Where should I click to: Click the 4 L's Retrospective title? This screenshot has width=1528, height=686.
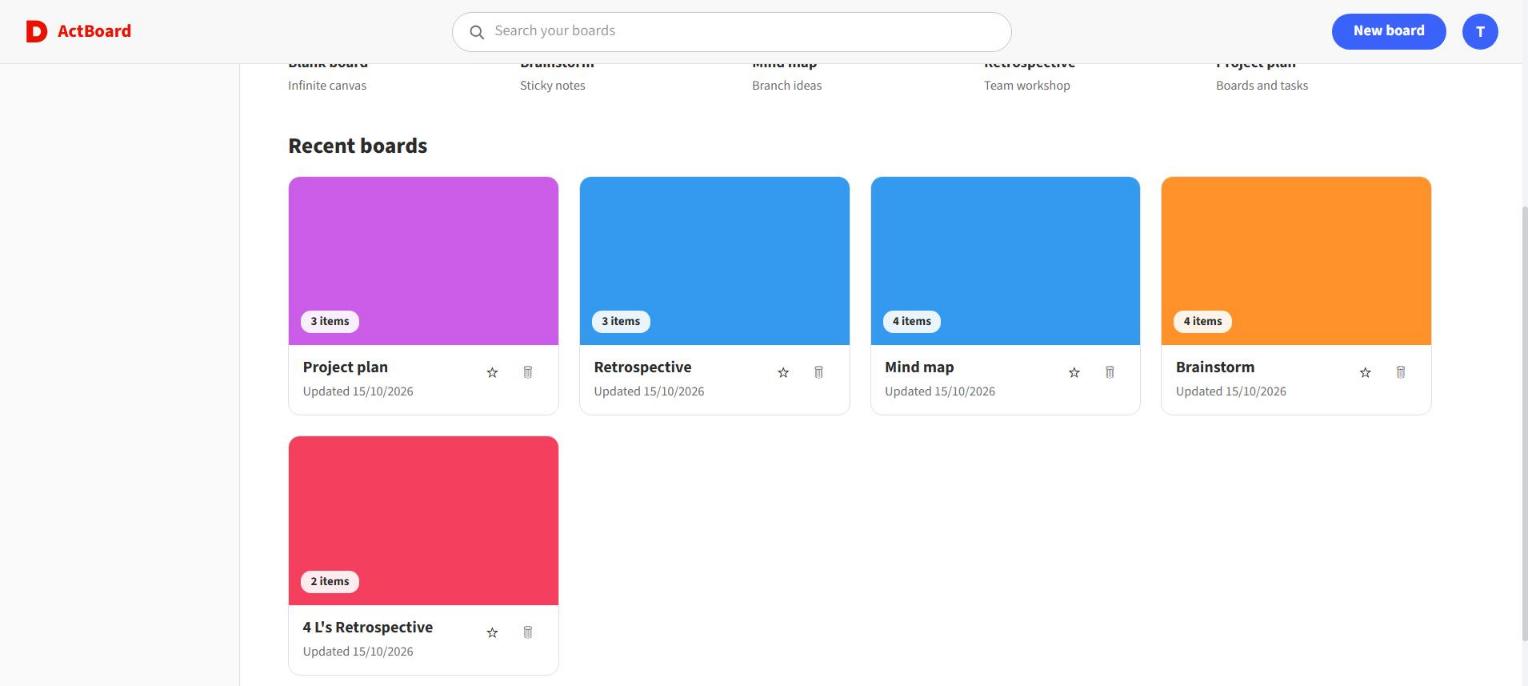[368, 627]
